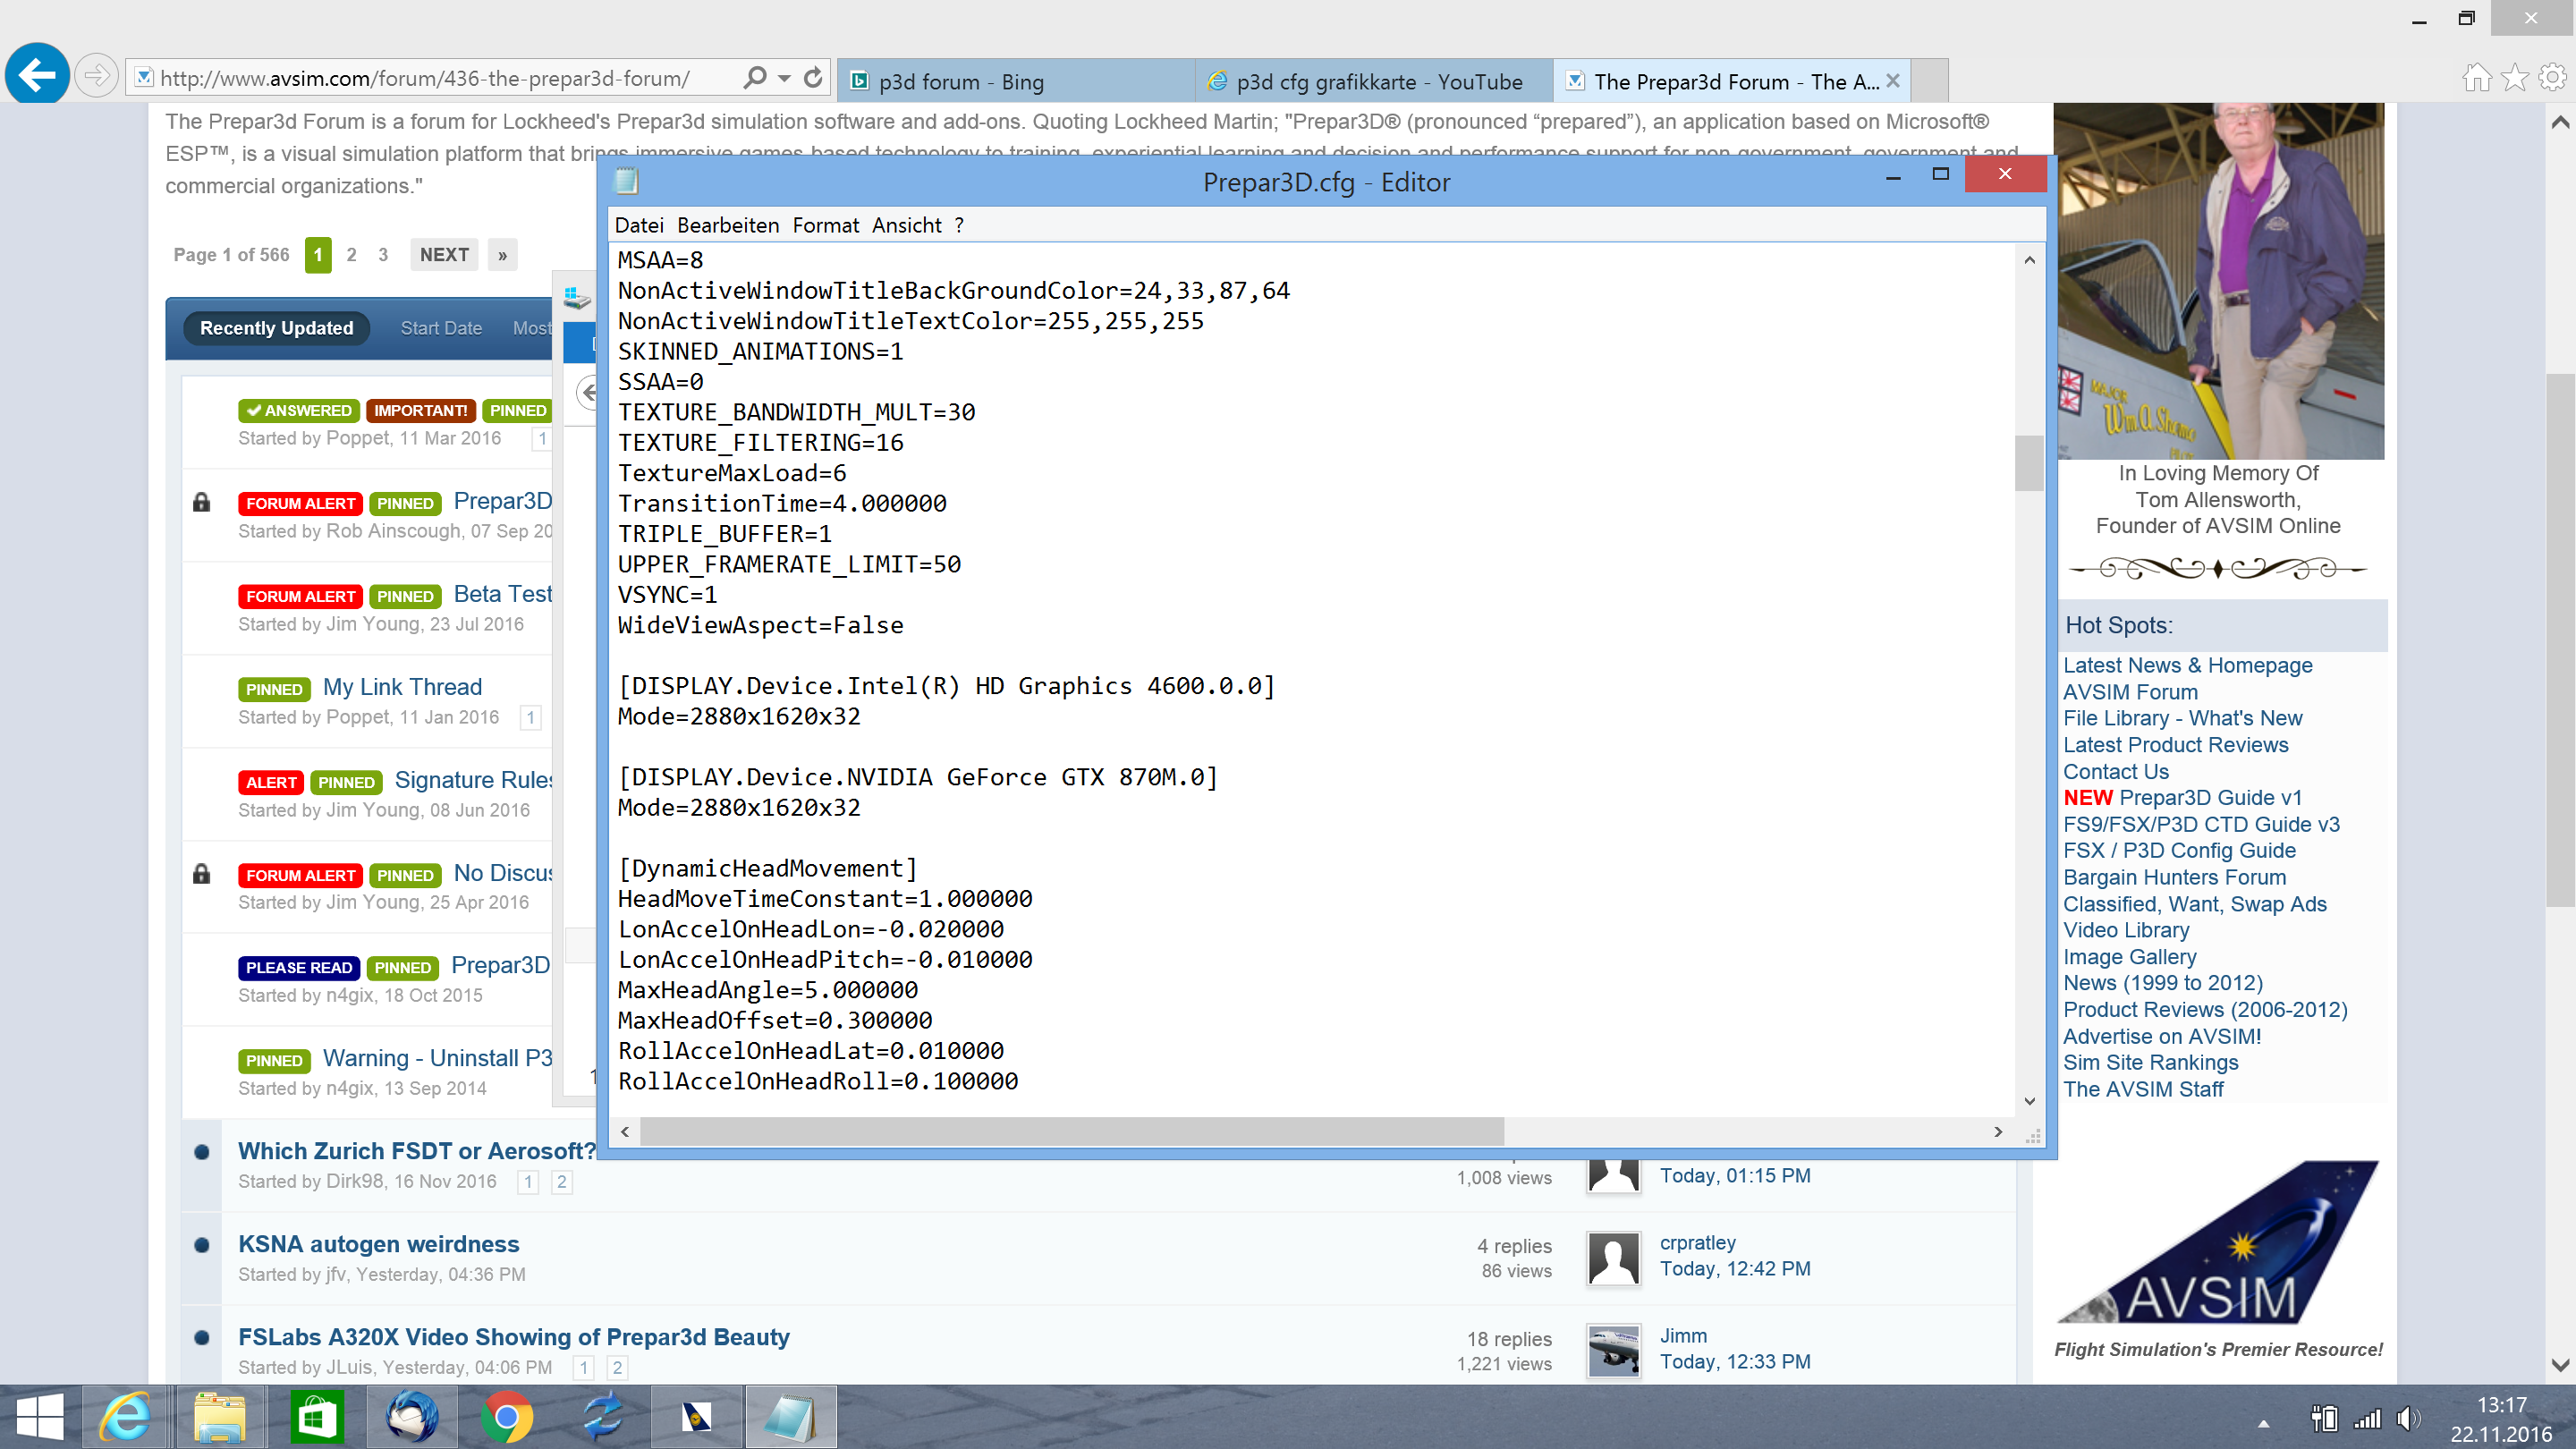Open My Link Thread topic

pyautogui.click(x=402, y=687)
